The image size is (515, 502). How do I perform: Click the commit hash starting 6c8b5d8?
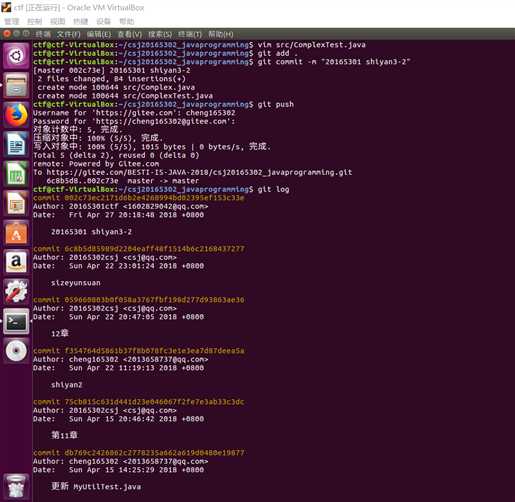tap(154, 249)
